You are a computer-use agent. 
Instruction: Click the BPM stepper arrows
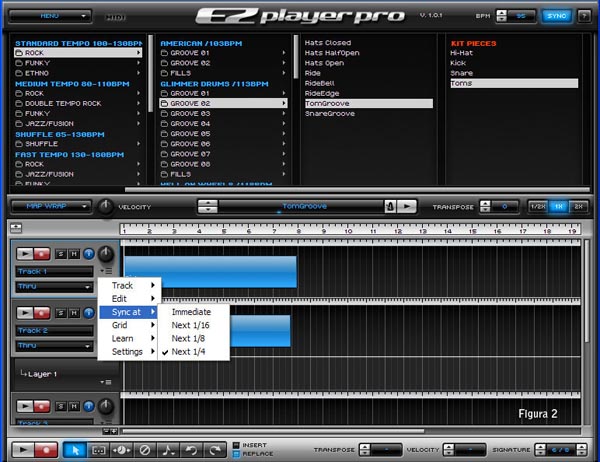pos(501,16)
